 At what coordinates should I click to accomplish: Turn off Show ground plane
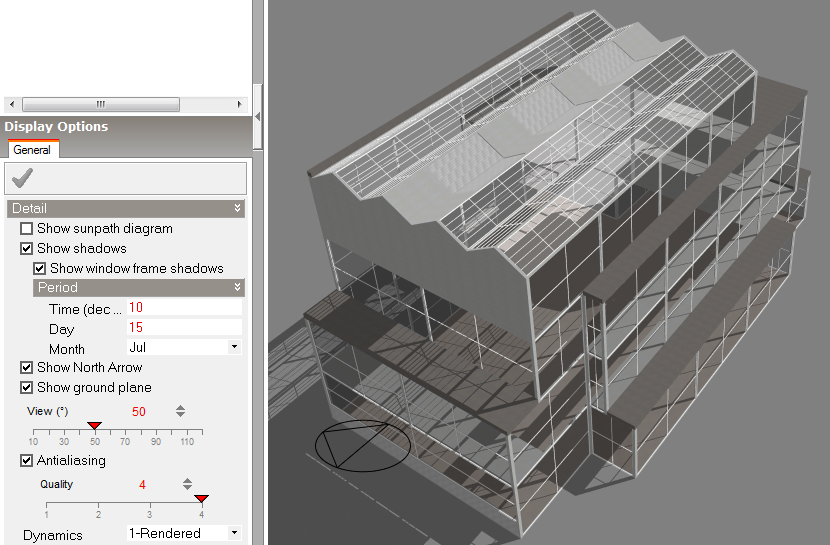27,388
